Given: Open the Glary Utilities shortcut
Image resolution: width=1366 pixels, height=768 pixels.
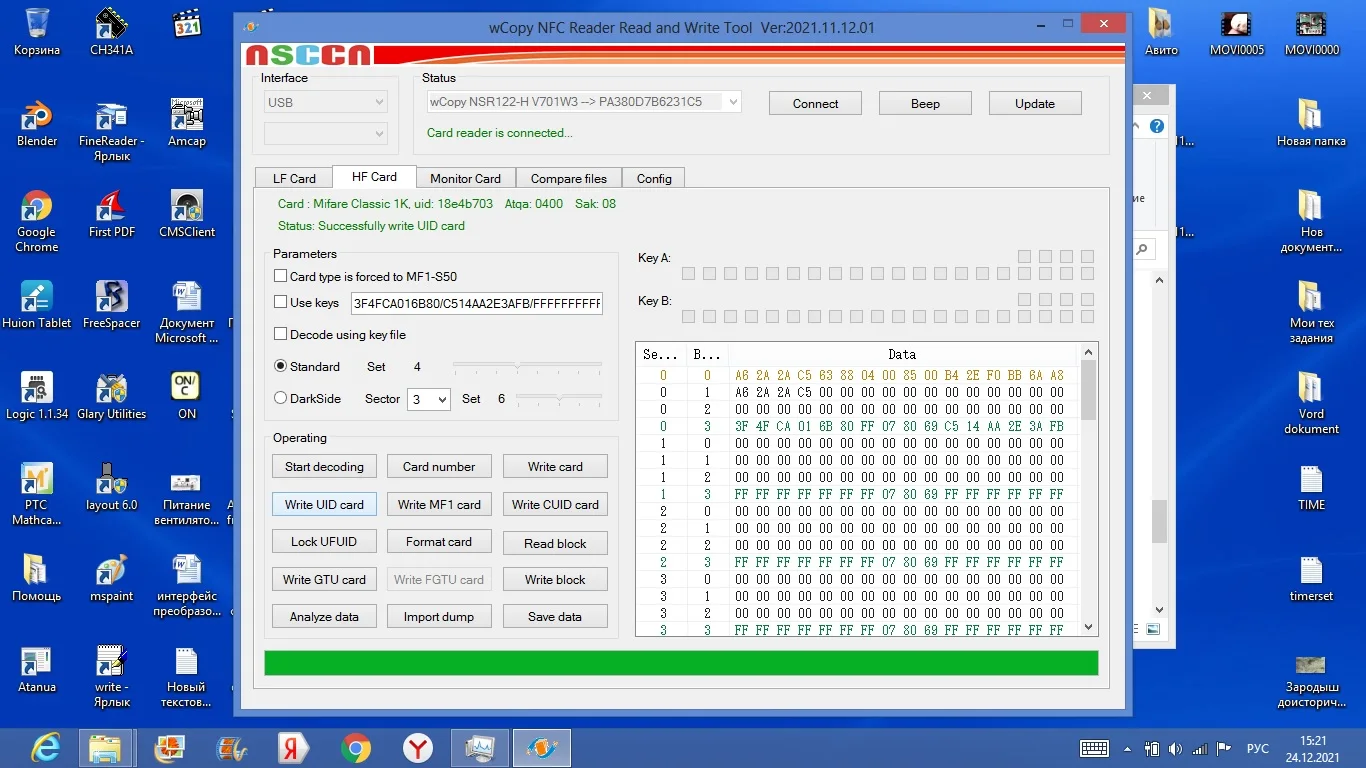Looking at the screenshot, I should coord(111,396).
